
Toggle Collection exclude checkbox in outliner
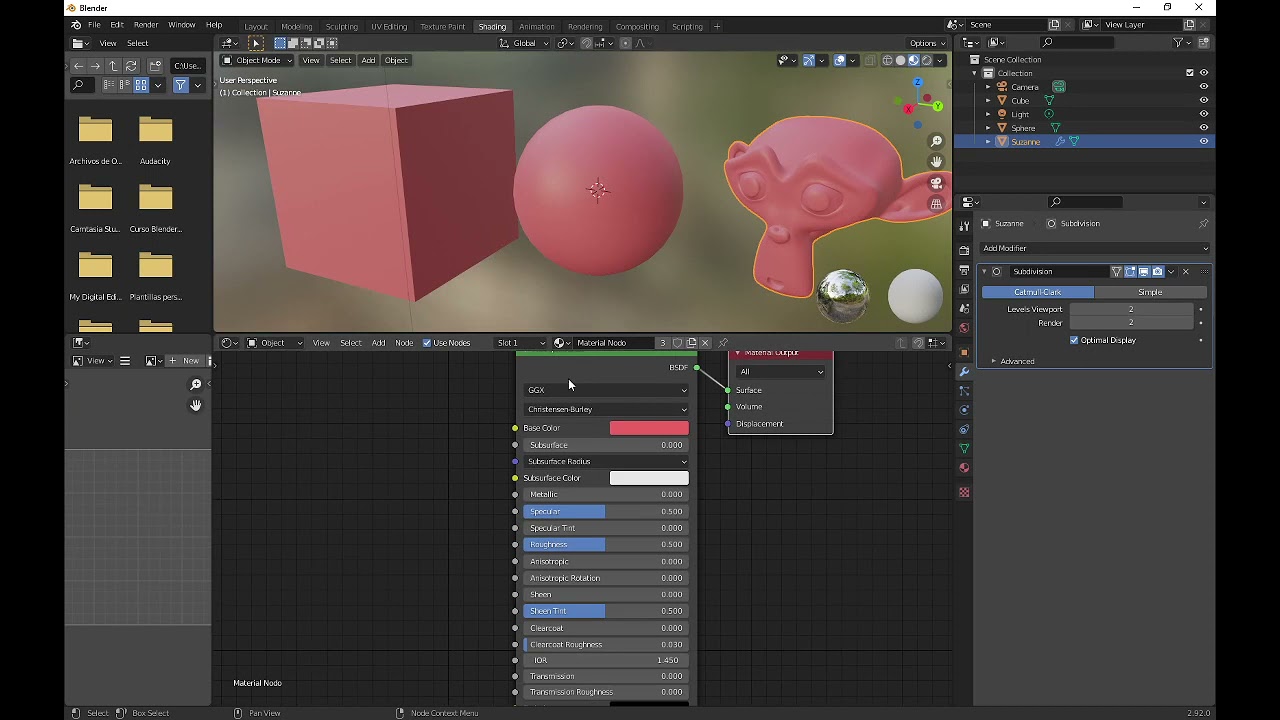(x=1190, y=73)
